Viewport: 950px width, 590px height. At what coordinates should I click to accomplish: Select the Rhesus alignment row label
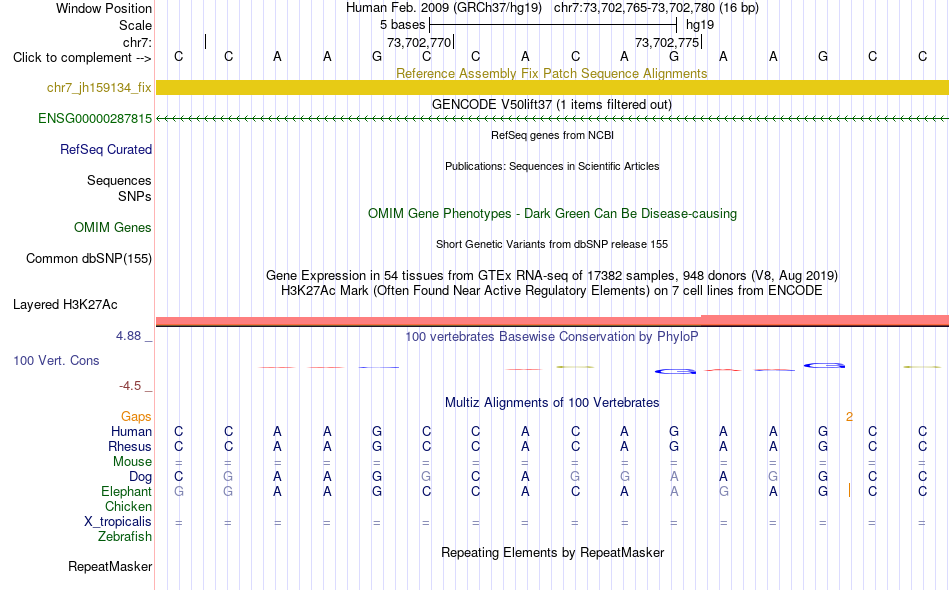(130, 446)
